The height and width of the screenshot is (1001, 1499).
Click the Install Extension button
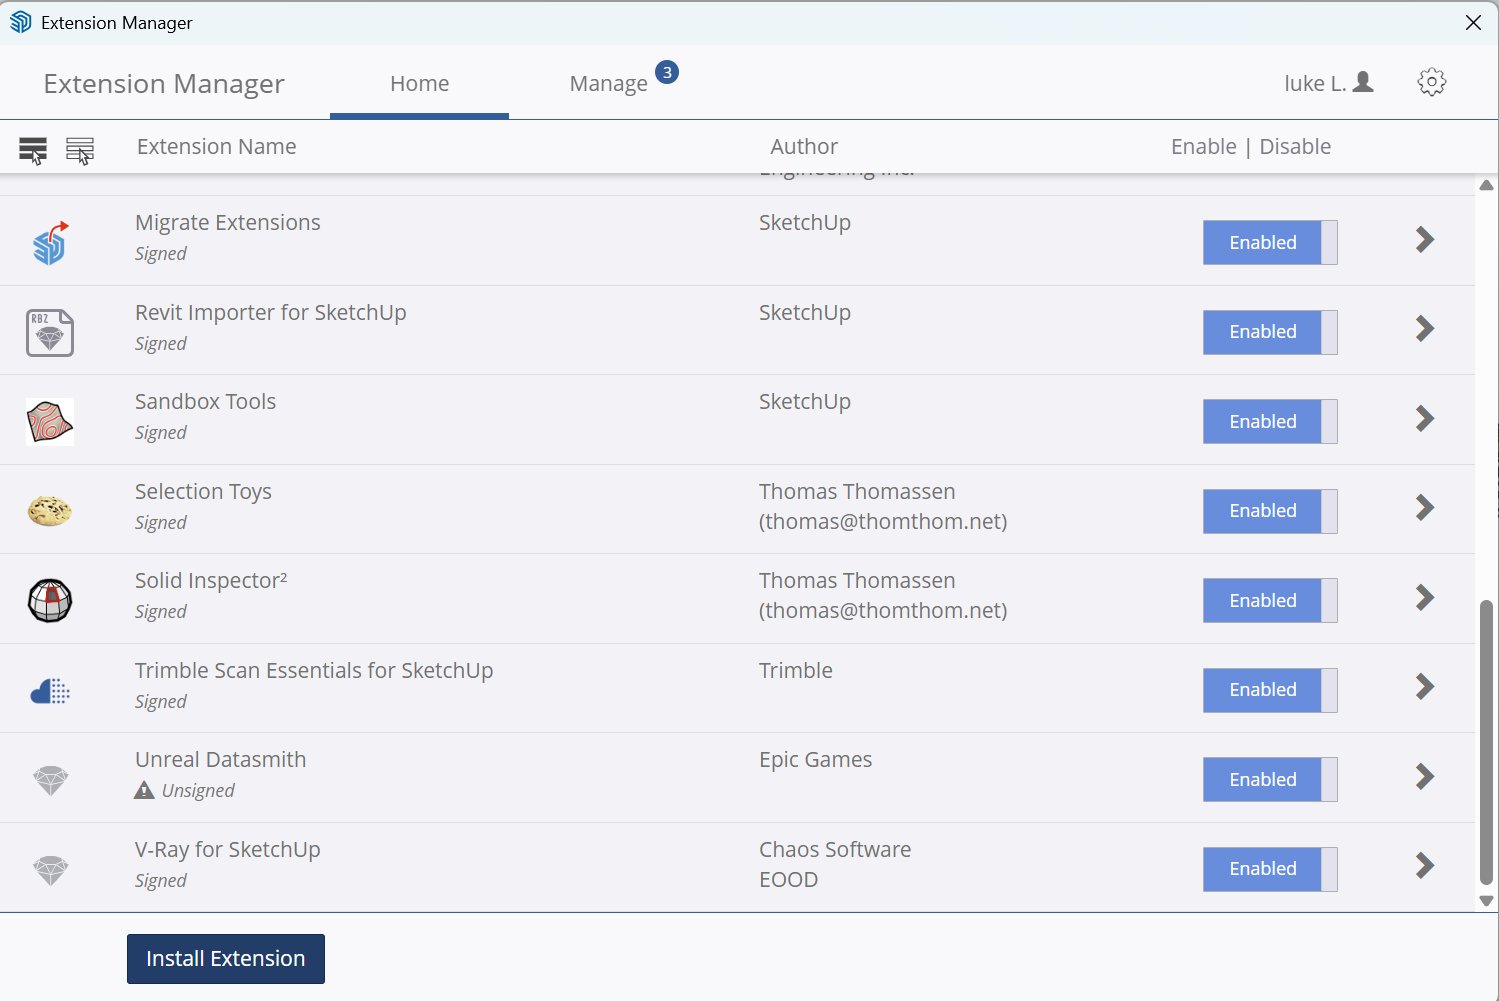pyautogui.click(x=225, y=958)
